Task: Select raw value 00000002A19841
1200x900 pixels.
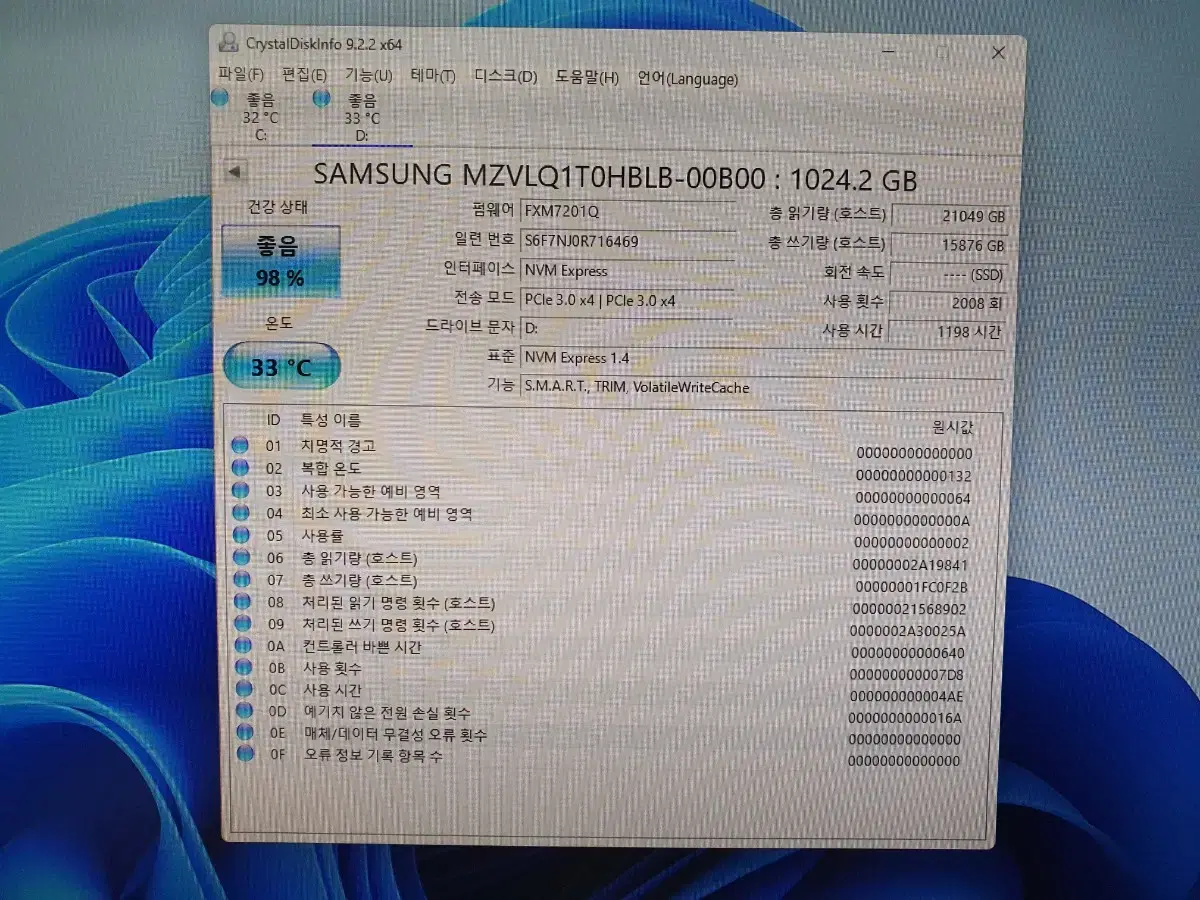Action: tap(910, 565)
